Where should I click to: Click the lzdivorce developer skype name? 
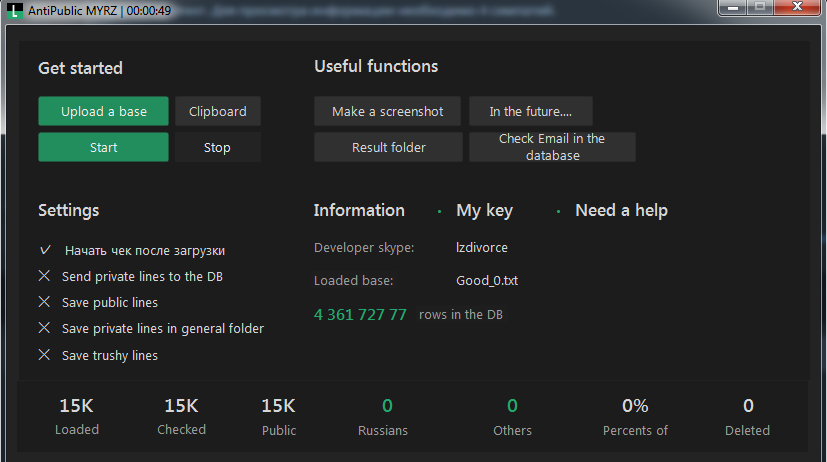482,247
